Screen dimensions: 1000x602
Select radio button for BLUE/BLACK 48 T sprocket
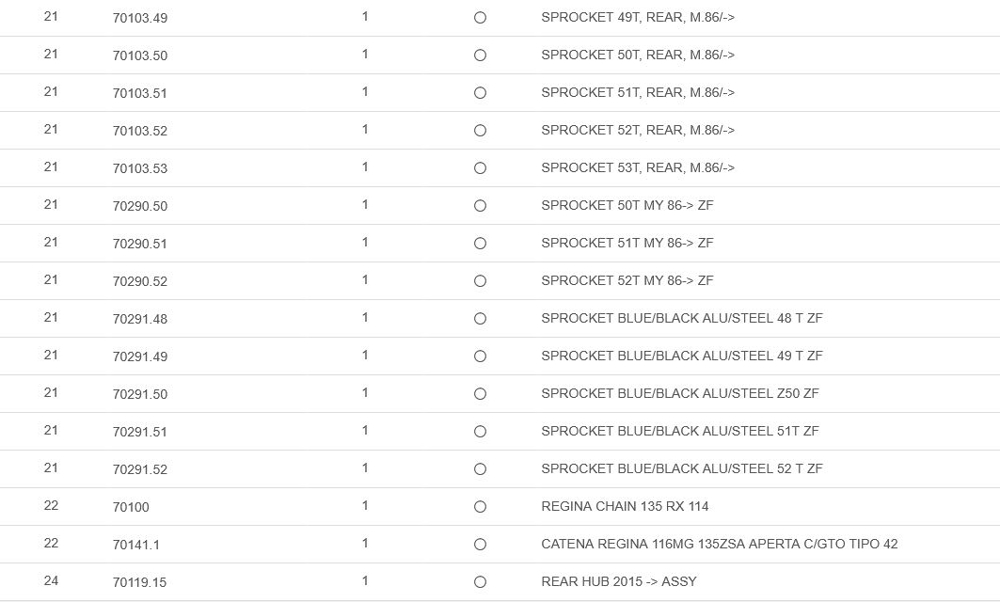click(480, 319)
